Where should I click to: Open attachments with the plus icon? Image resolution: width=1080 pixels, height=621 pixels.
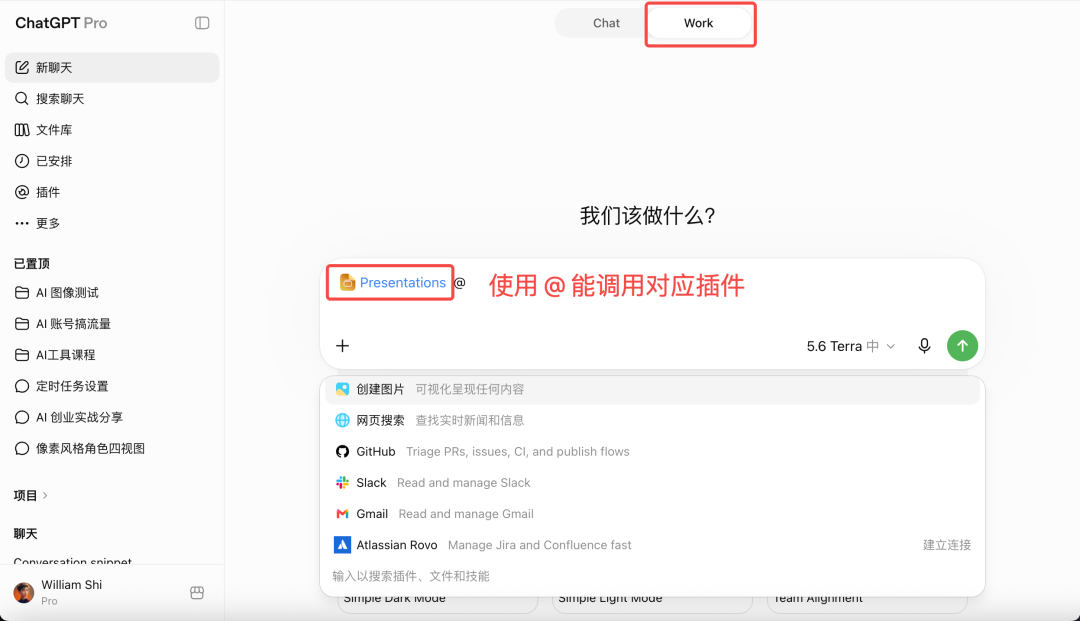point(342,346)
